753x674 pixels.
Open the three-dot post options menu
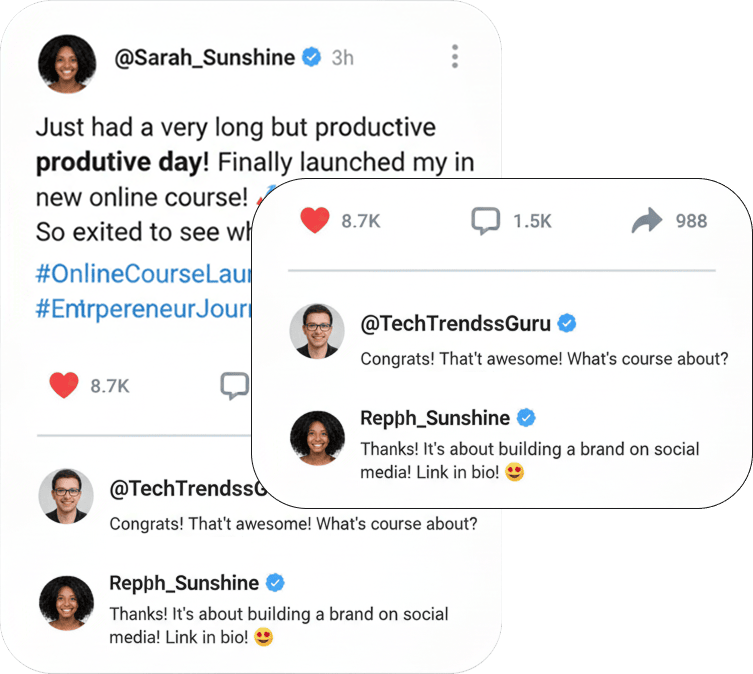(455, 57)
